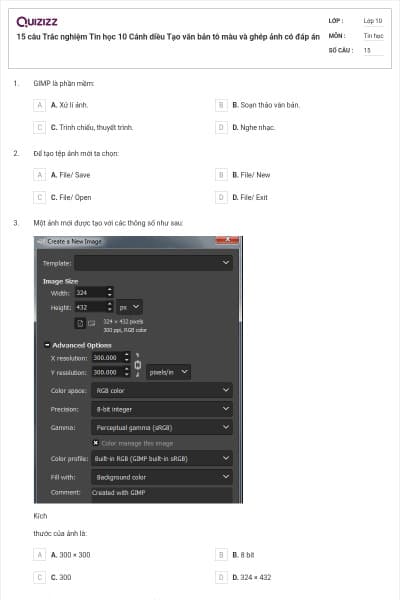The image size is (400, 600).
Task: Click the Comment text field
Action: 162,493
